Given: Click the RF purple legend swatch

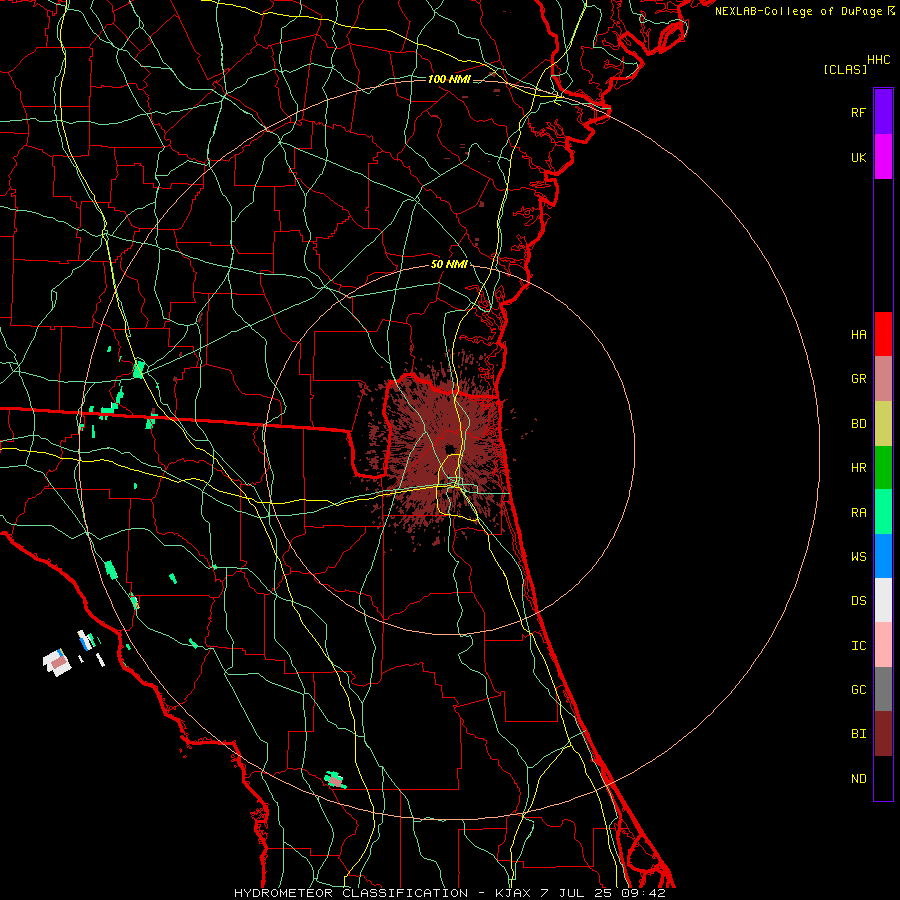Looking at the screenshot, I should tap(883, 112).
